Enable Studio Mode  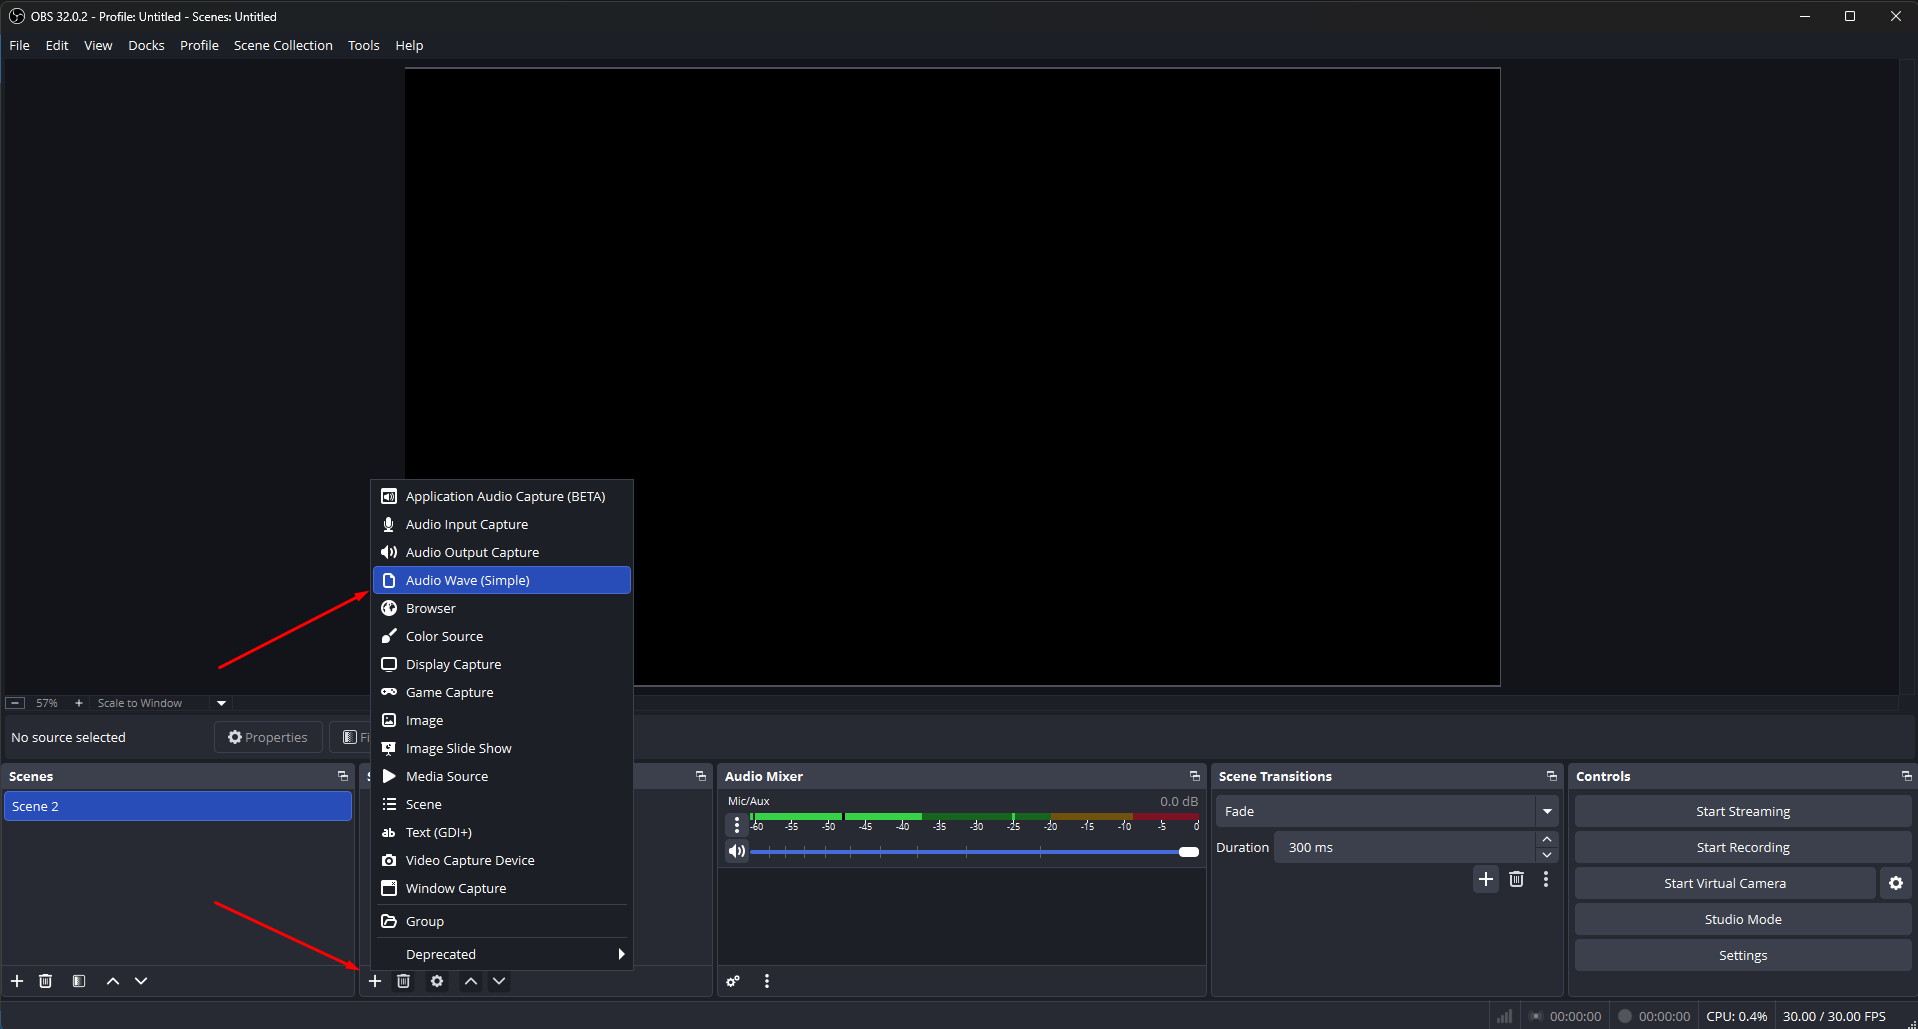point(1742,918)
